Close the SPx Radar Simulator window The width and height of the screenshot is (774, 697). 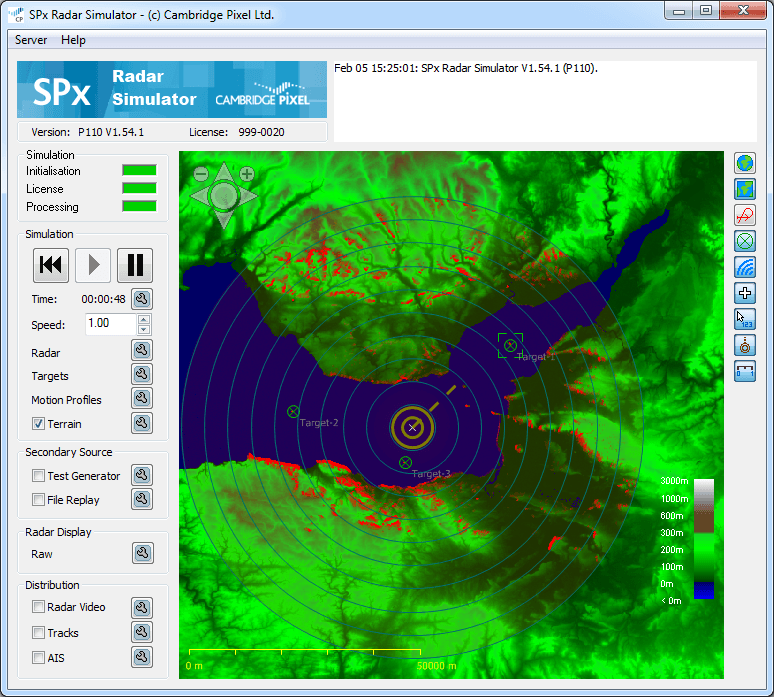click(743, 10)
